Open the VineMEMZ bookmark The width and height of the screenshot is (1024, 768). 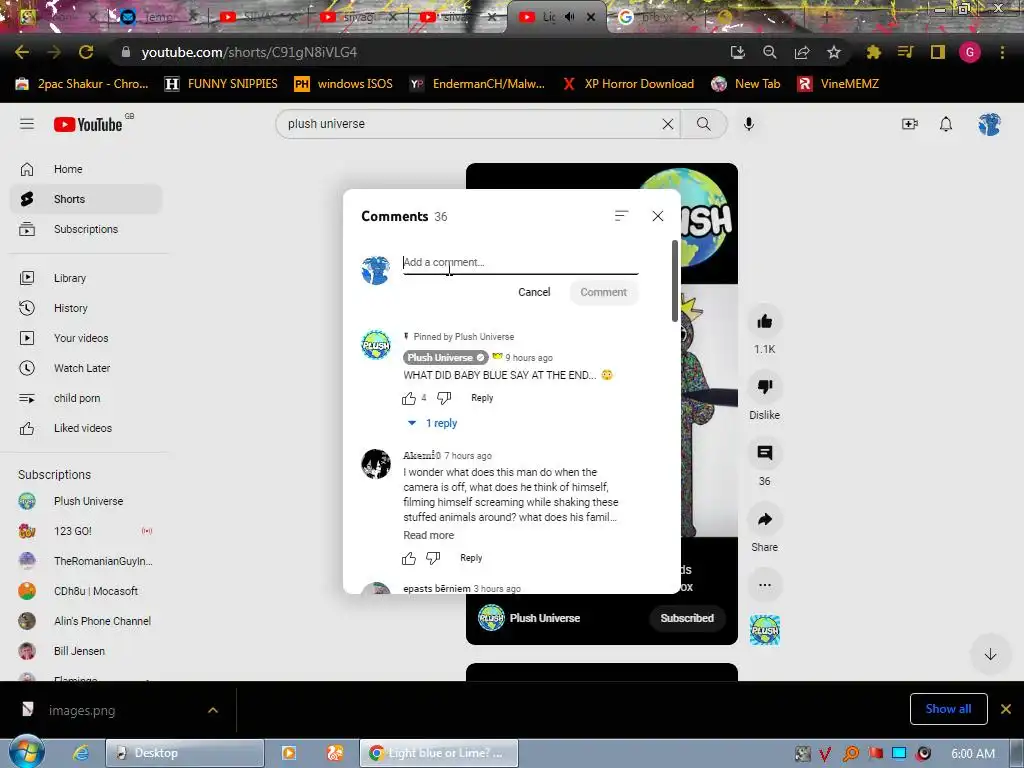839,84
